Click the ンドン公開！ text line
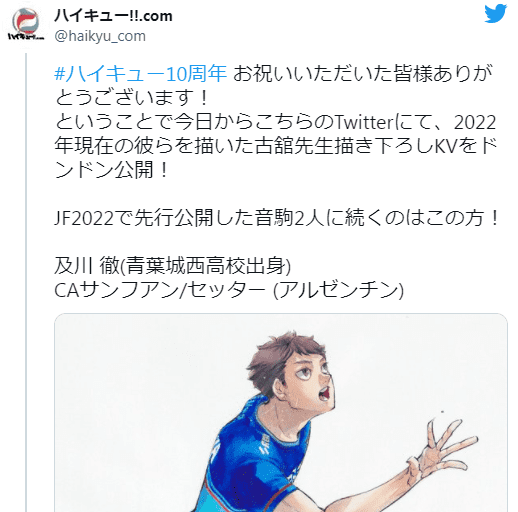Image resolution: width=518 pixels, height=512 pixels. tap(112, 170)
